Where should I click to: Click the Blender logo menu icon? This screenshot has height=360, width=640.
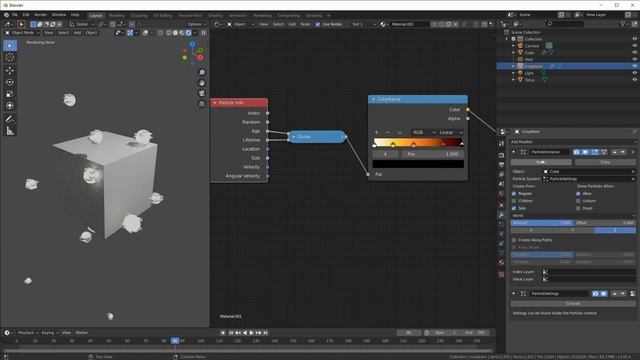[x=6, y=15]
